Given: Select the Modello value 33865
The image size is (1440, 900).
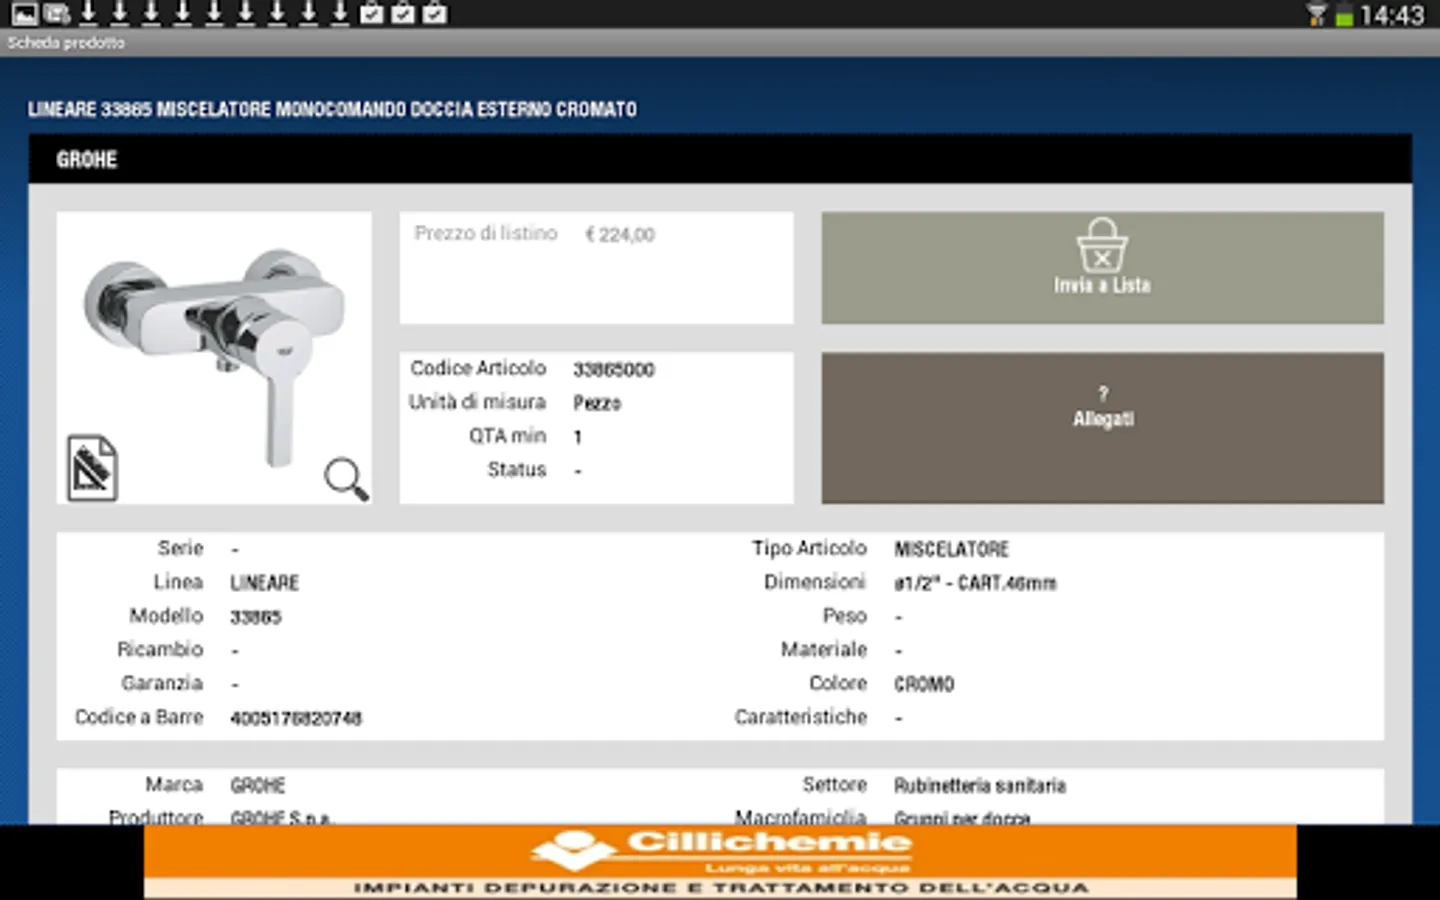Looking at the screenshot, I should pyautogui.click(x=256, y=617).
